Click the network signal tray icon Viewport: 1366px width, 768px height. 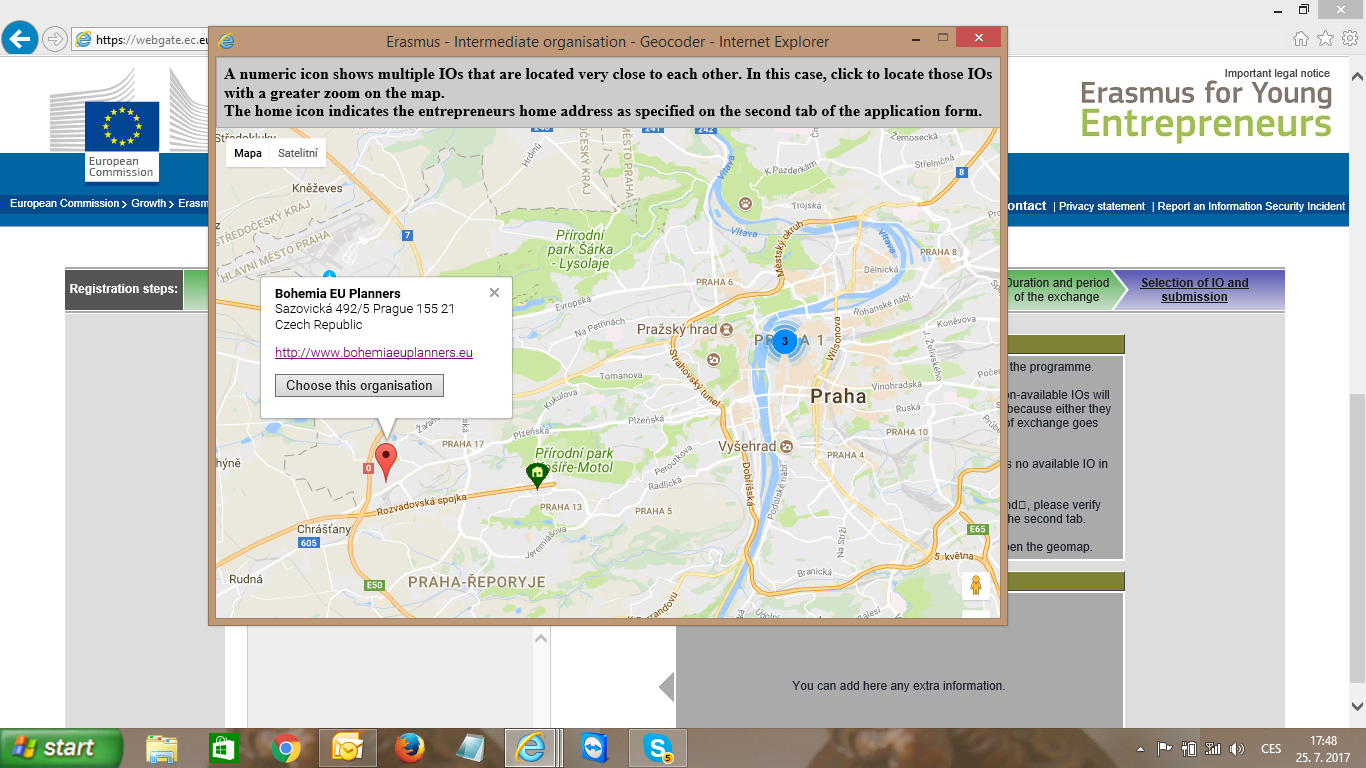[x=1213, y=748]
